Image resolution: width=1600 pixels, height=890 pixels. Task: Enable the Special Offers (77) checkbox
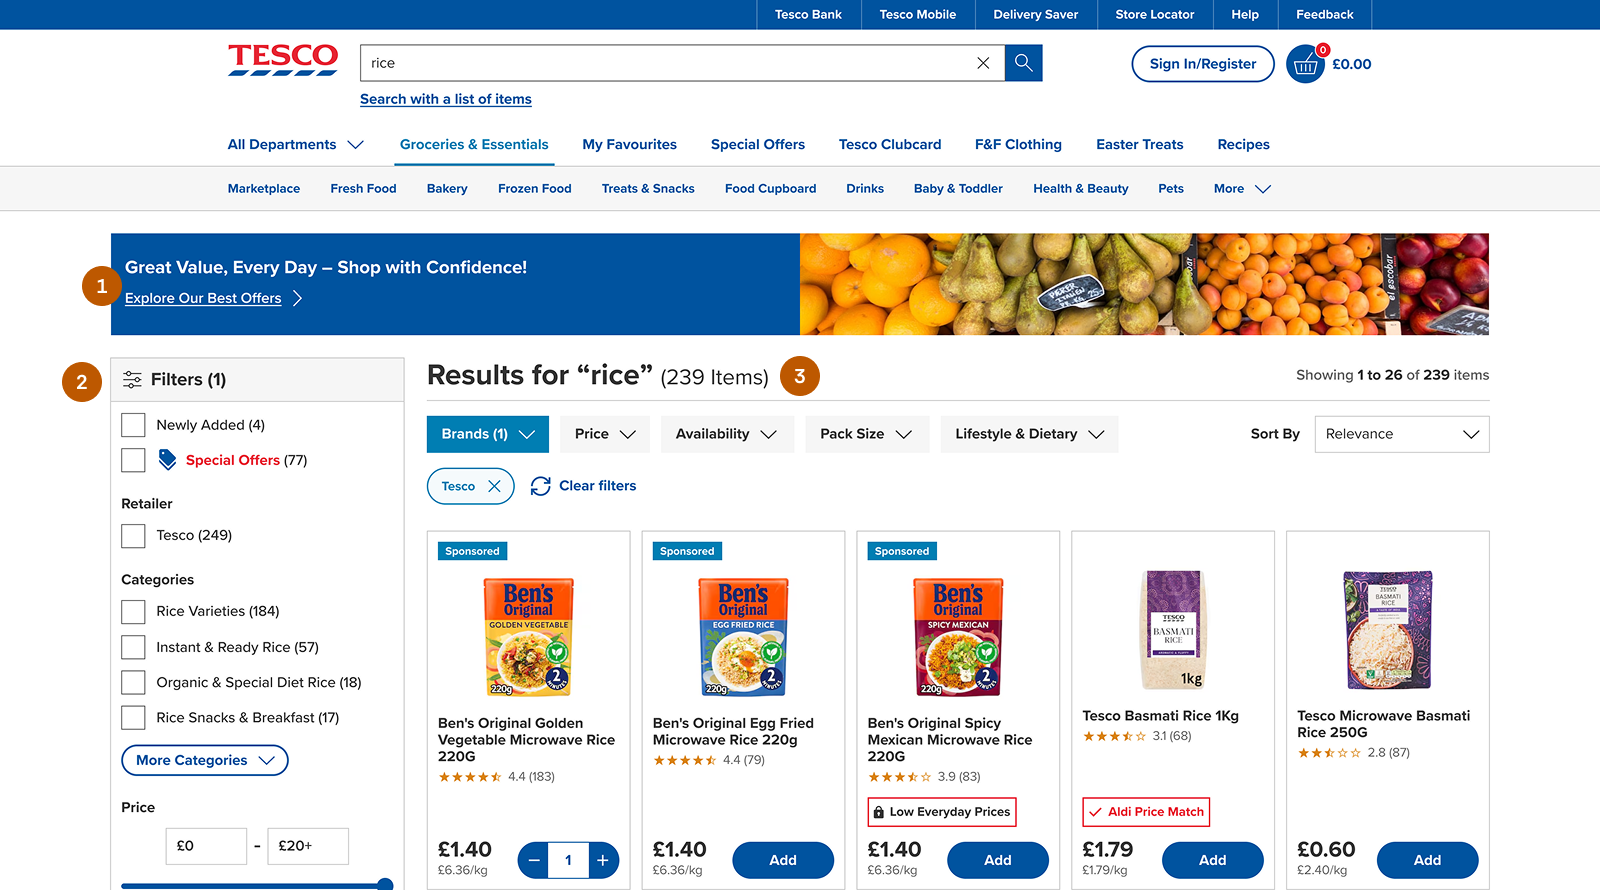(x=133, y=460)
